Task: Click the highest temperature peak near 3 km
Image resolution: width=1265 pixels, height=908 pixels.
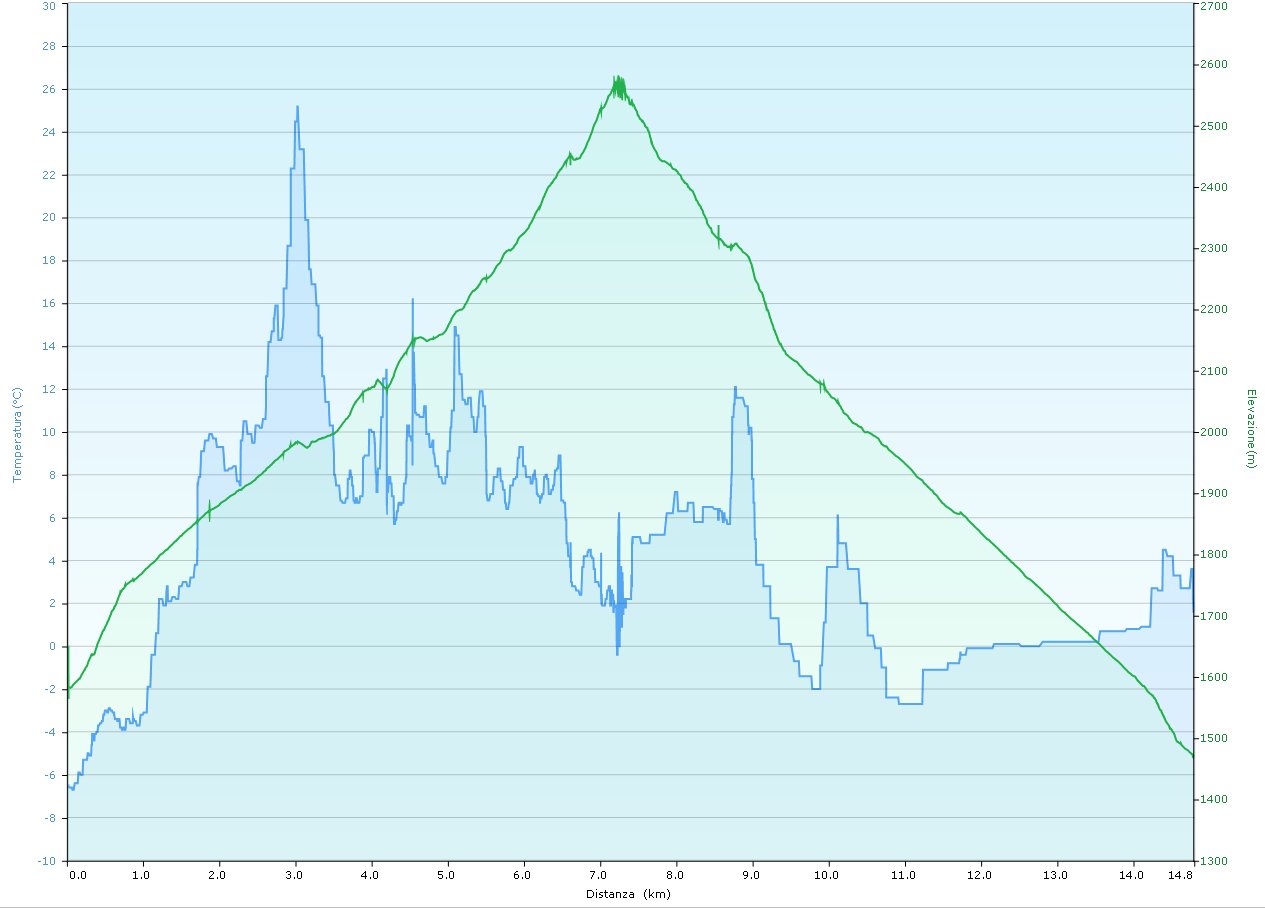Action: coord(297,107)
